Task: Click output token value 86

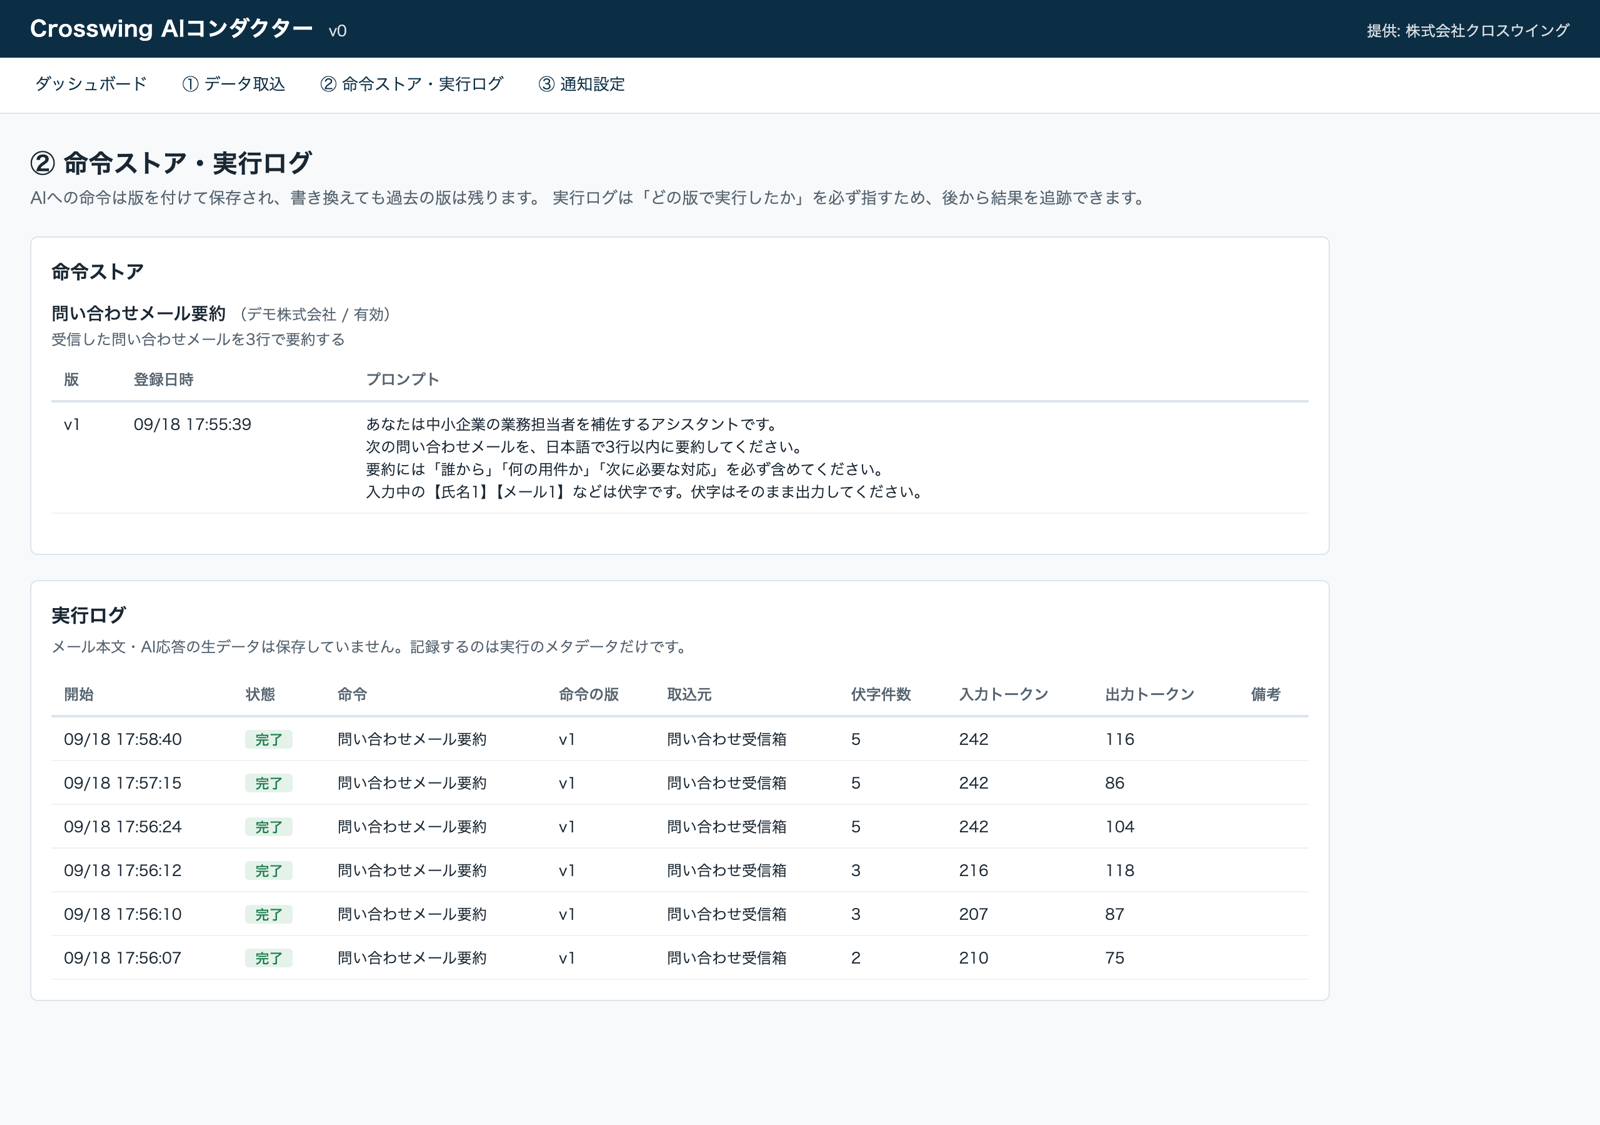Action: click(1115, 783)
